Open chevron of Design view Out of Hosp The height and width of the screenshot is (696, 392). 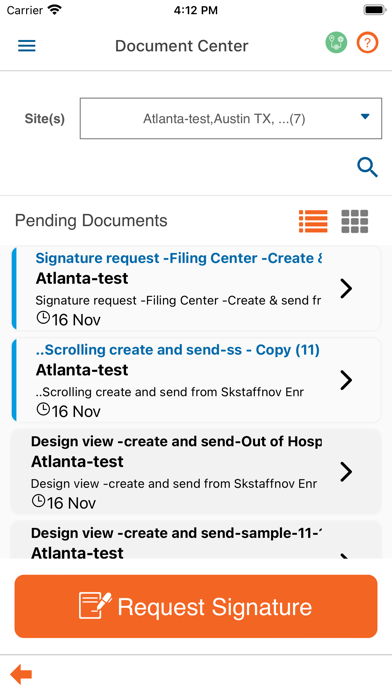tap(346, 471)
